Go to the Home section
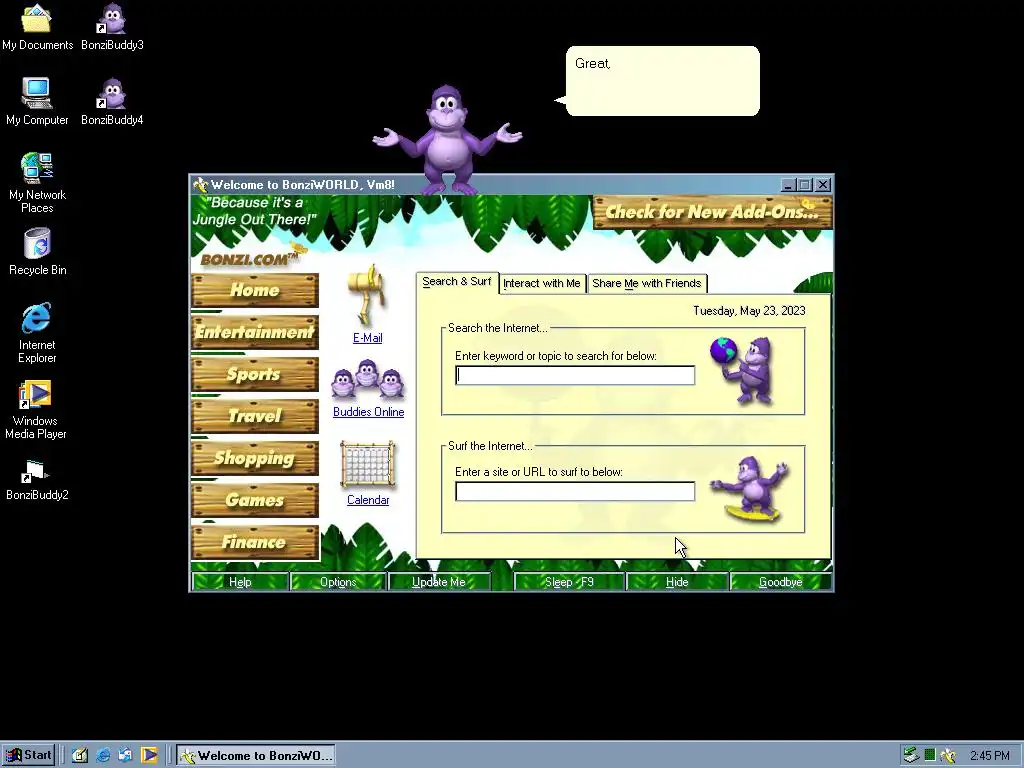The height and width of the screenshot is (768, 1024). (x=255, y=290)
